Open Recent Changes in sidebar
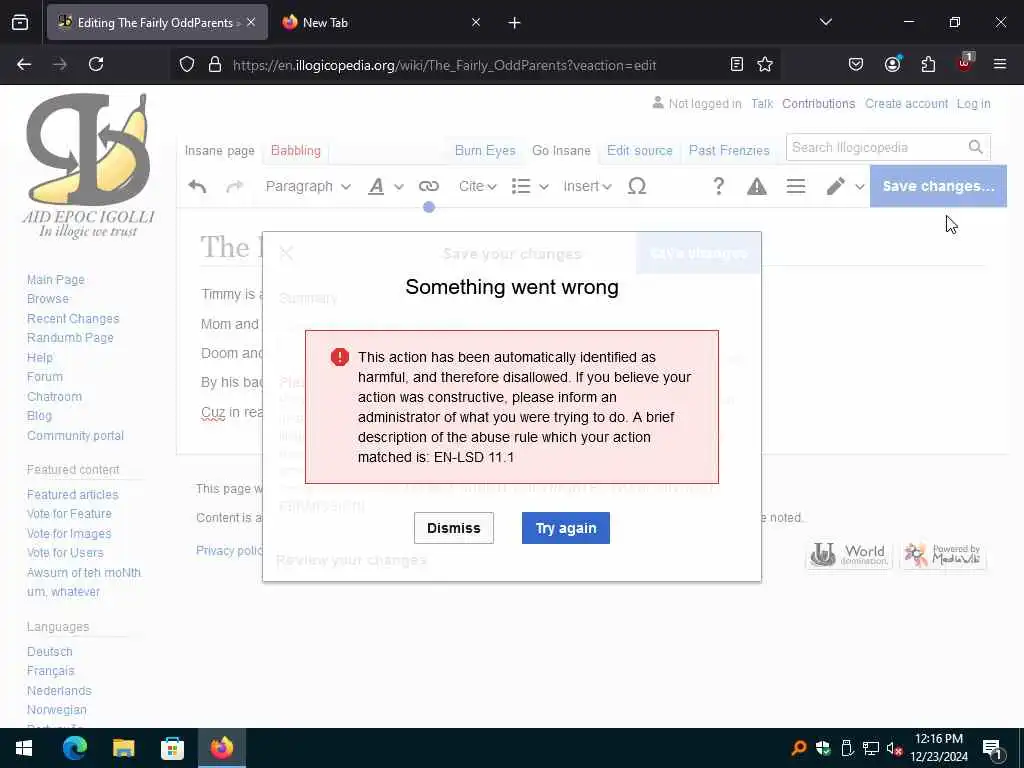This screenshot has width=1024, height=768. (73, 319)
